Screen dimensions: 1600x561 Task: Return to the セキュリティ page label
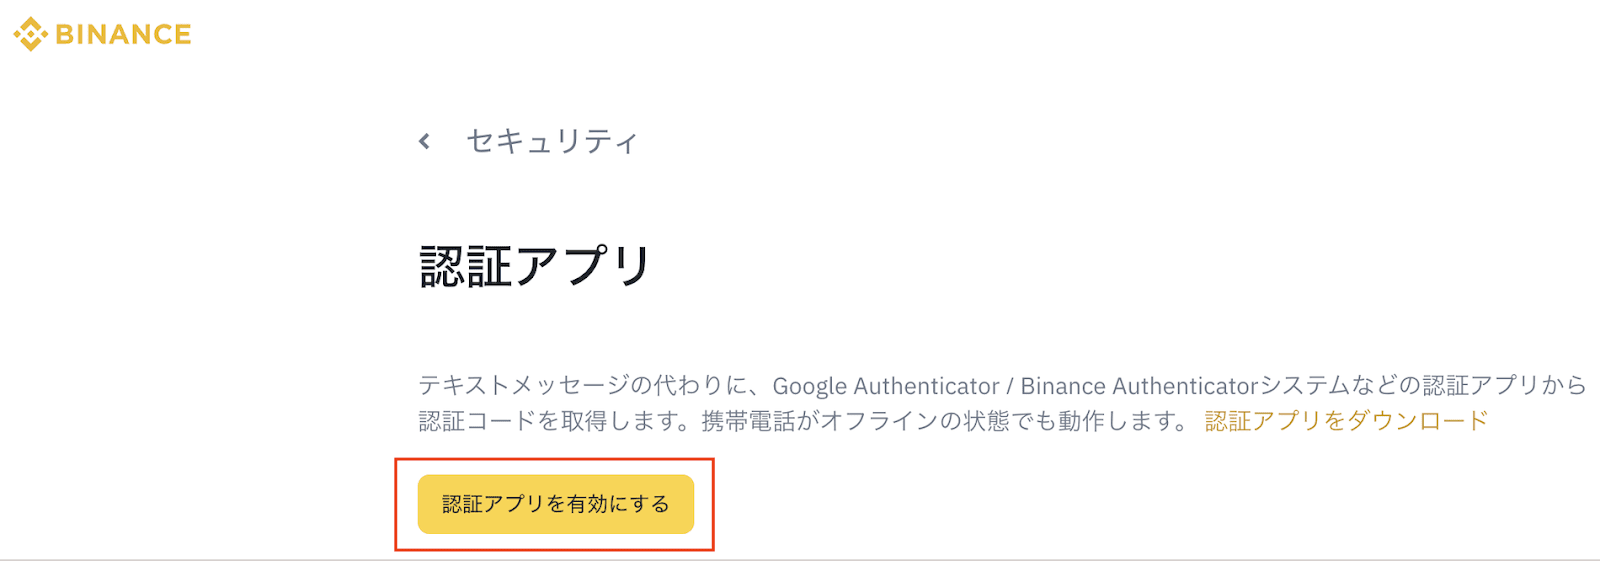click(551, 142)
